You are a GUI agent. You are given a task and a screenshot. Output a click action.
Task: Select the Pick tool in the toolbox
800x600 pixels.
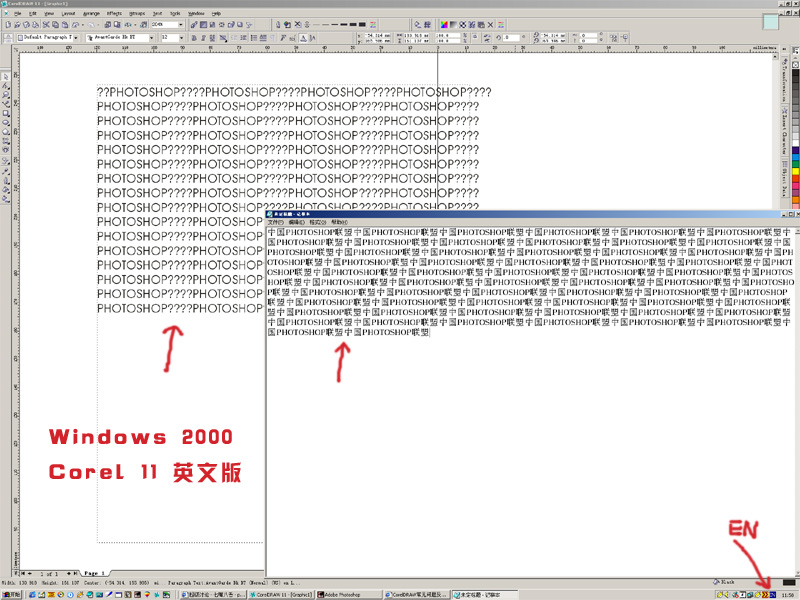[6, 77]
